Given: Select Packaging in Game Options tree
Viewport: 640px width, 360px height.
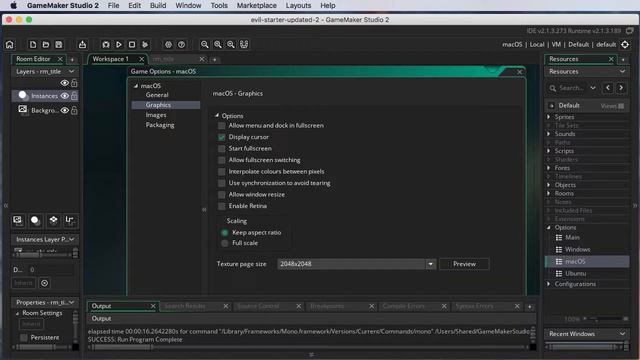Looking at the screenshot, I should (160, 125).
